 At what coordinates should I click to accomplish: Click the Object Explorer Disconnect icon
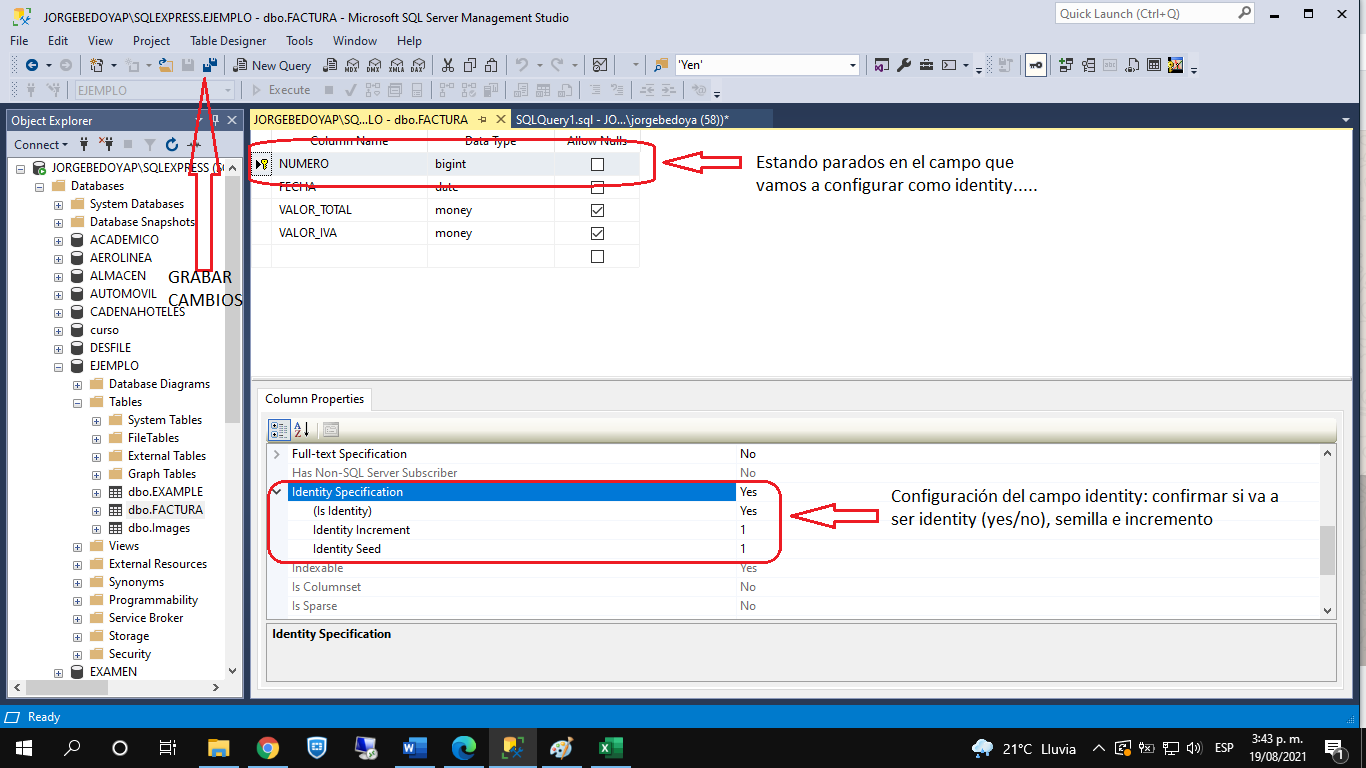point(105,144)
